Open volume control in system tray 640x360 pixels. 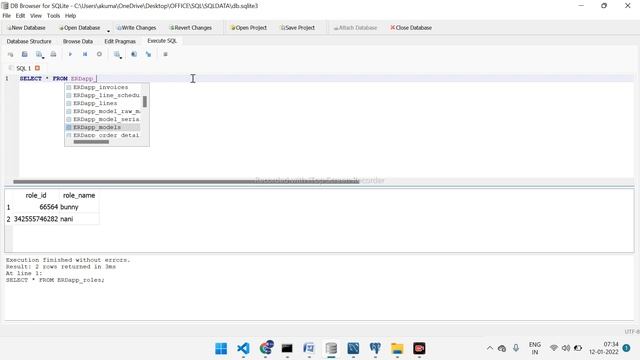click(566, 348)
